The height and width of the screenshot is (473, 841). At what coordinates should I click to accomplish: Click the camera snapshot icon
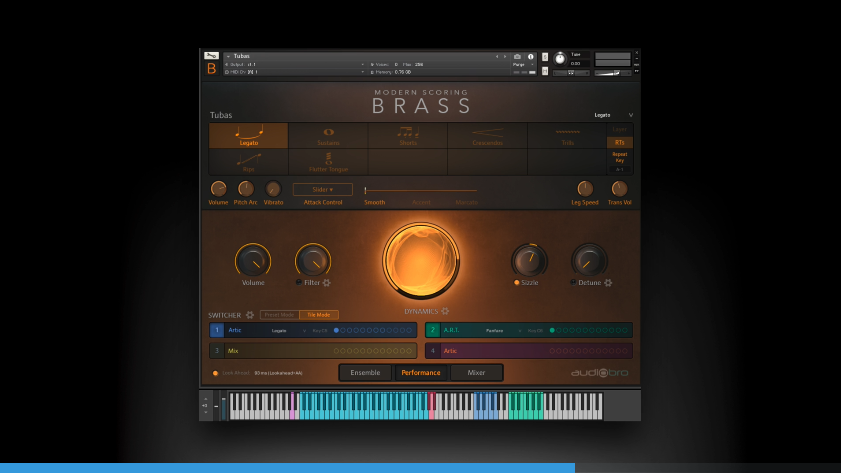point(517,56)
